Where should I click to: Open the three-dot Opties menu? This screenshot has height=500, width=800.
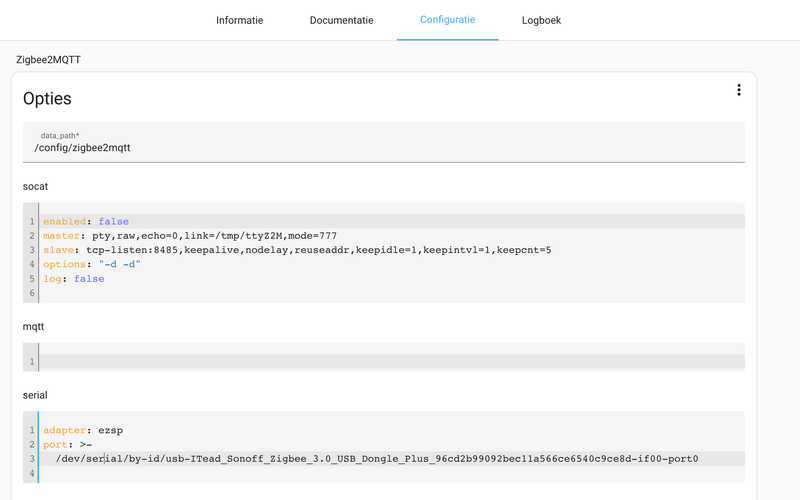pyautogui.click(x=739, y=91)
